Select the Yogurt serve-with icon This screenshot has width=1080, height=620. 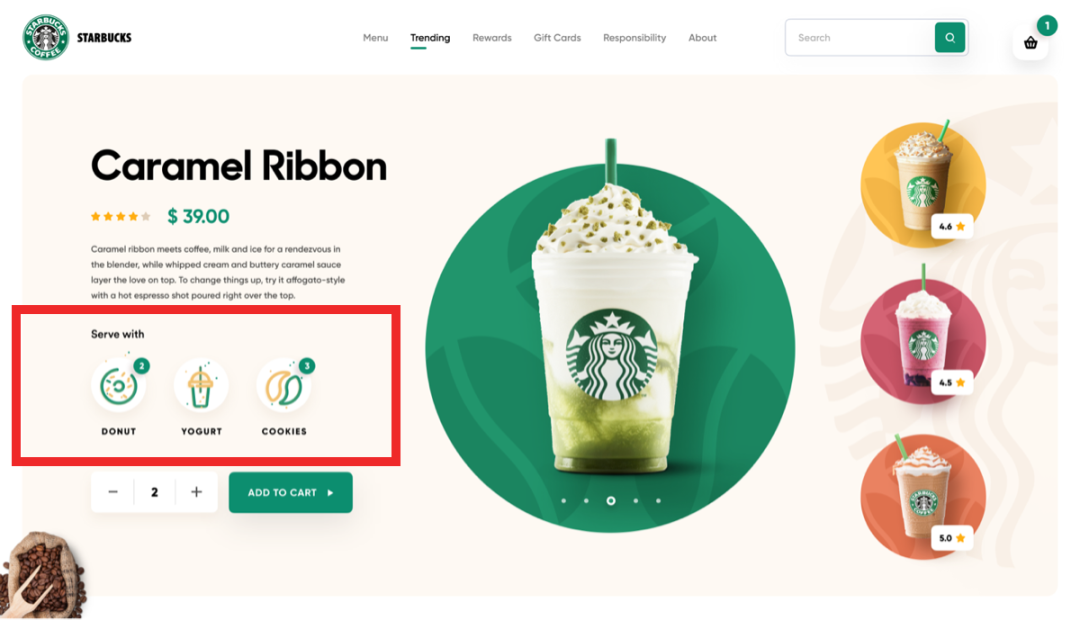point(200,386)
